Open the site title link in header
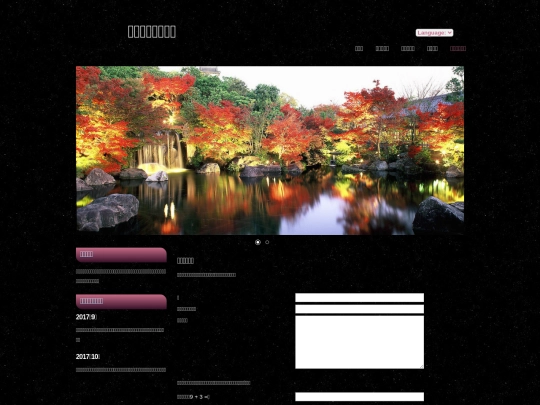Screen dimensions: 540x405 (x=152, y=32)
